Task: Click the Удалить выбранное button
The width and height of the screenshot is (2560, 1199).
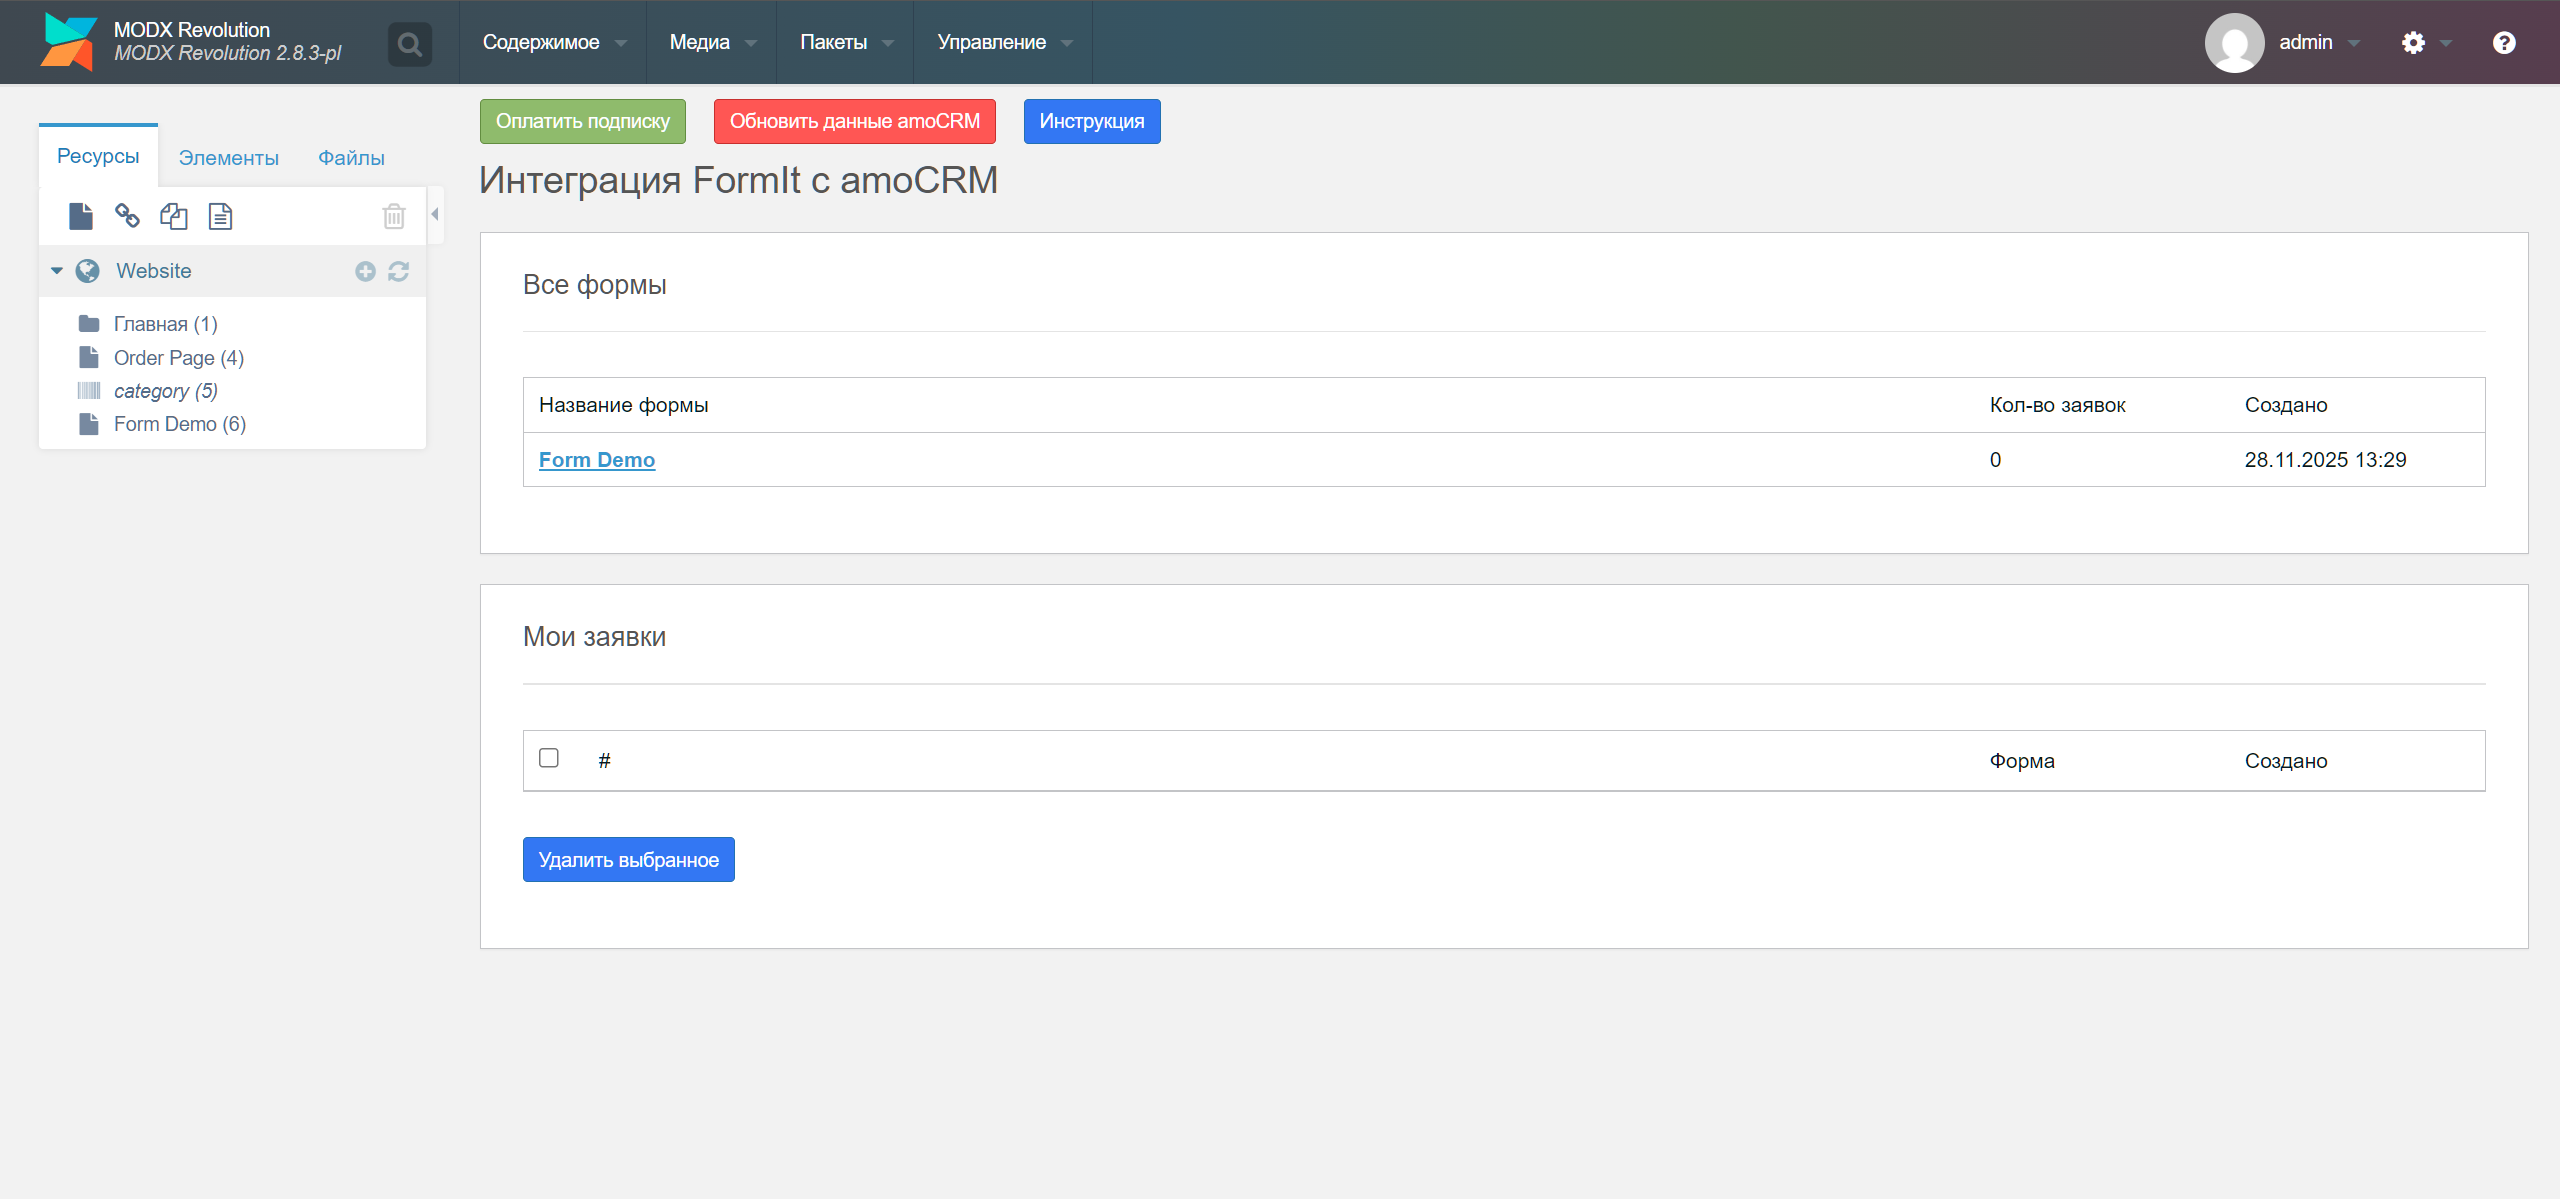Action: tap(629, 860)
